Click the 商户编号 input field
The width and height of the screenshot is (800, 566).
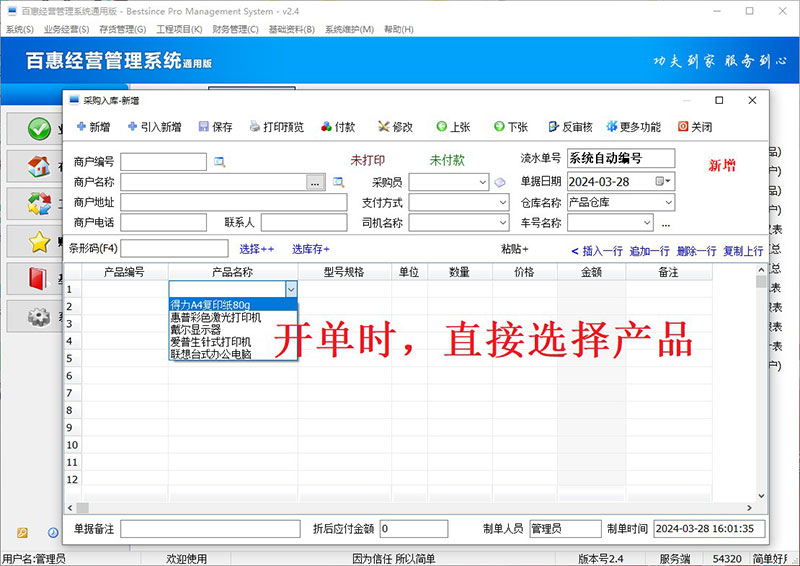click(x=164, y=162)
